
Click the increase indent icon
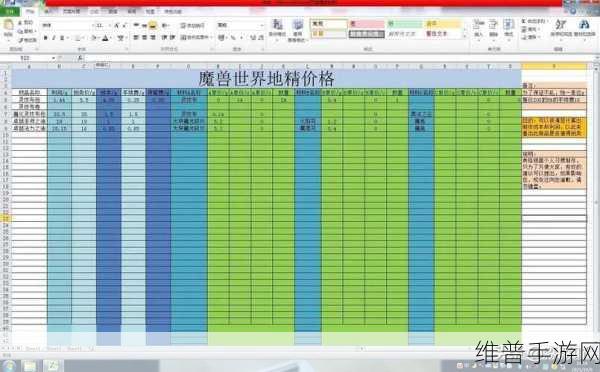(172, 38)
